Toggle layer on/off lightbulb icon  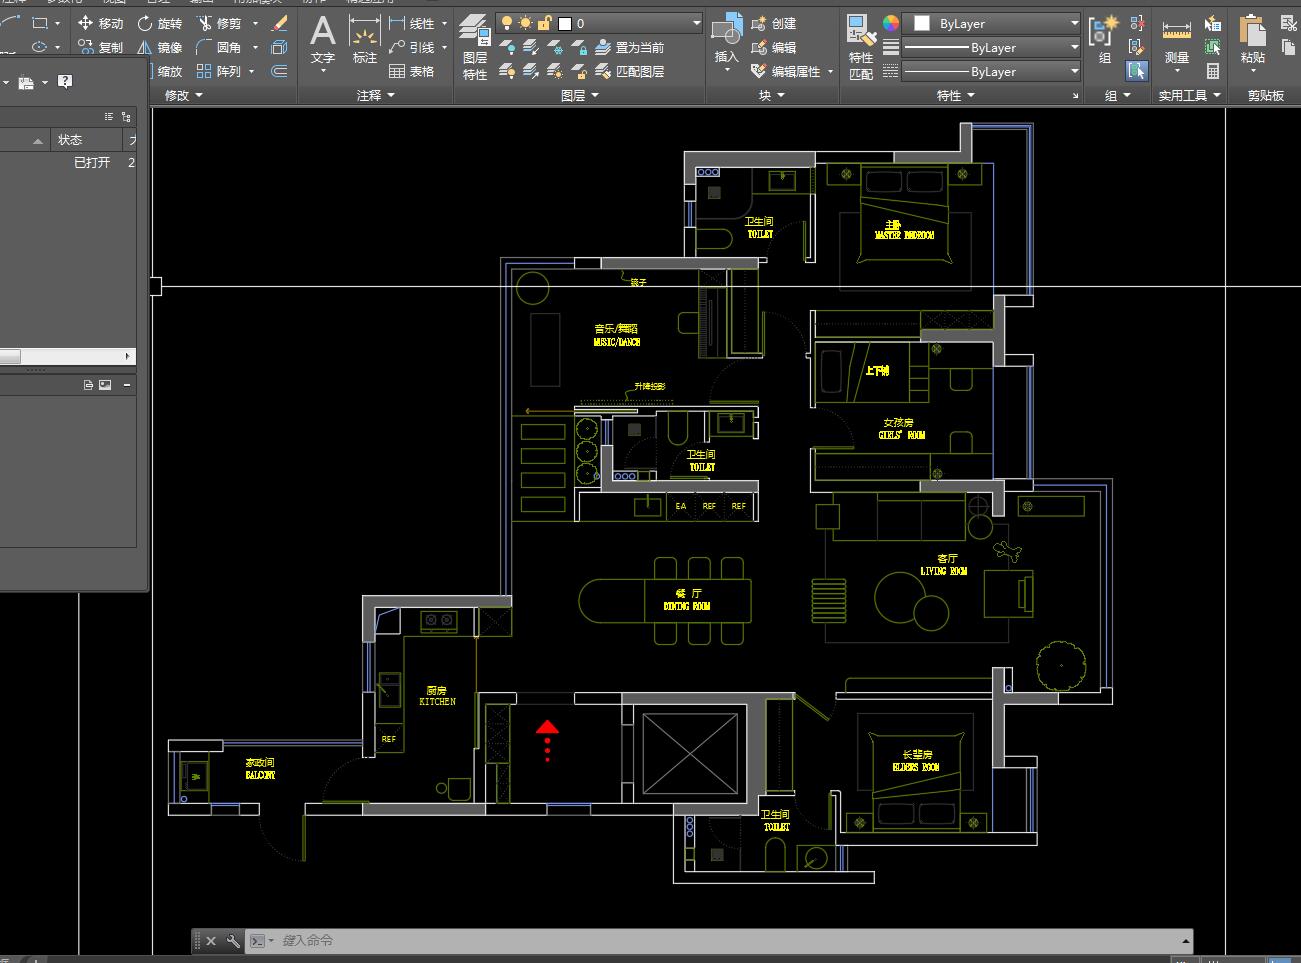(x=506, y=23)
